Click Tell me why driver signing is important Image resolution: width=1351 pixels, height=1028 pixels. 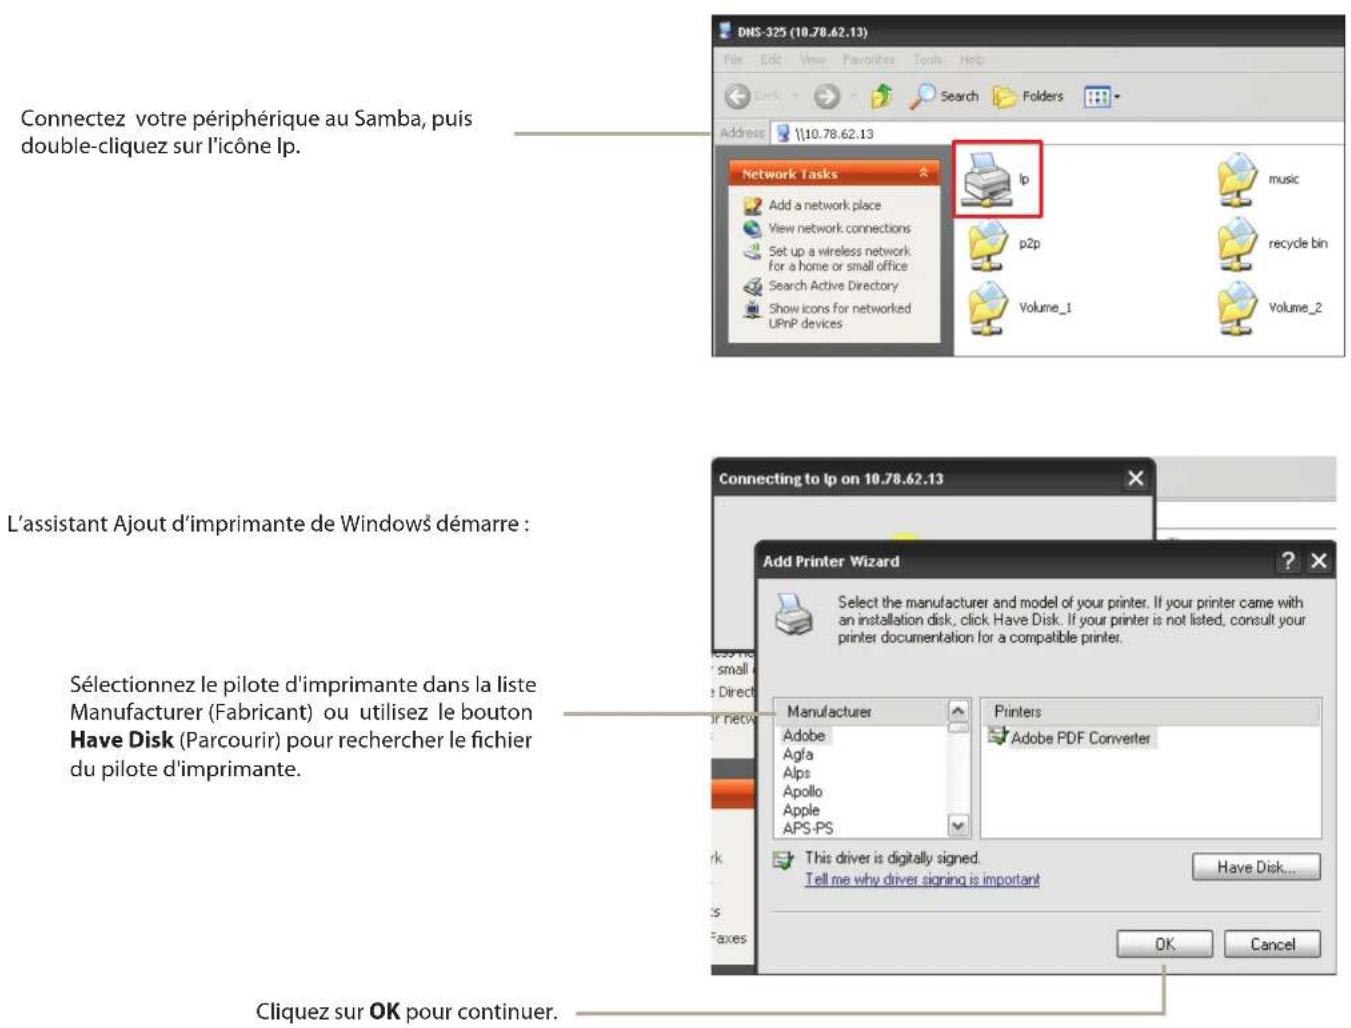(922, 880)
